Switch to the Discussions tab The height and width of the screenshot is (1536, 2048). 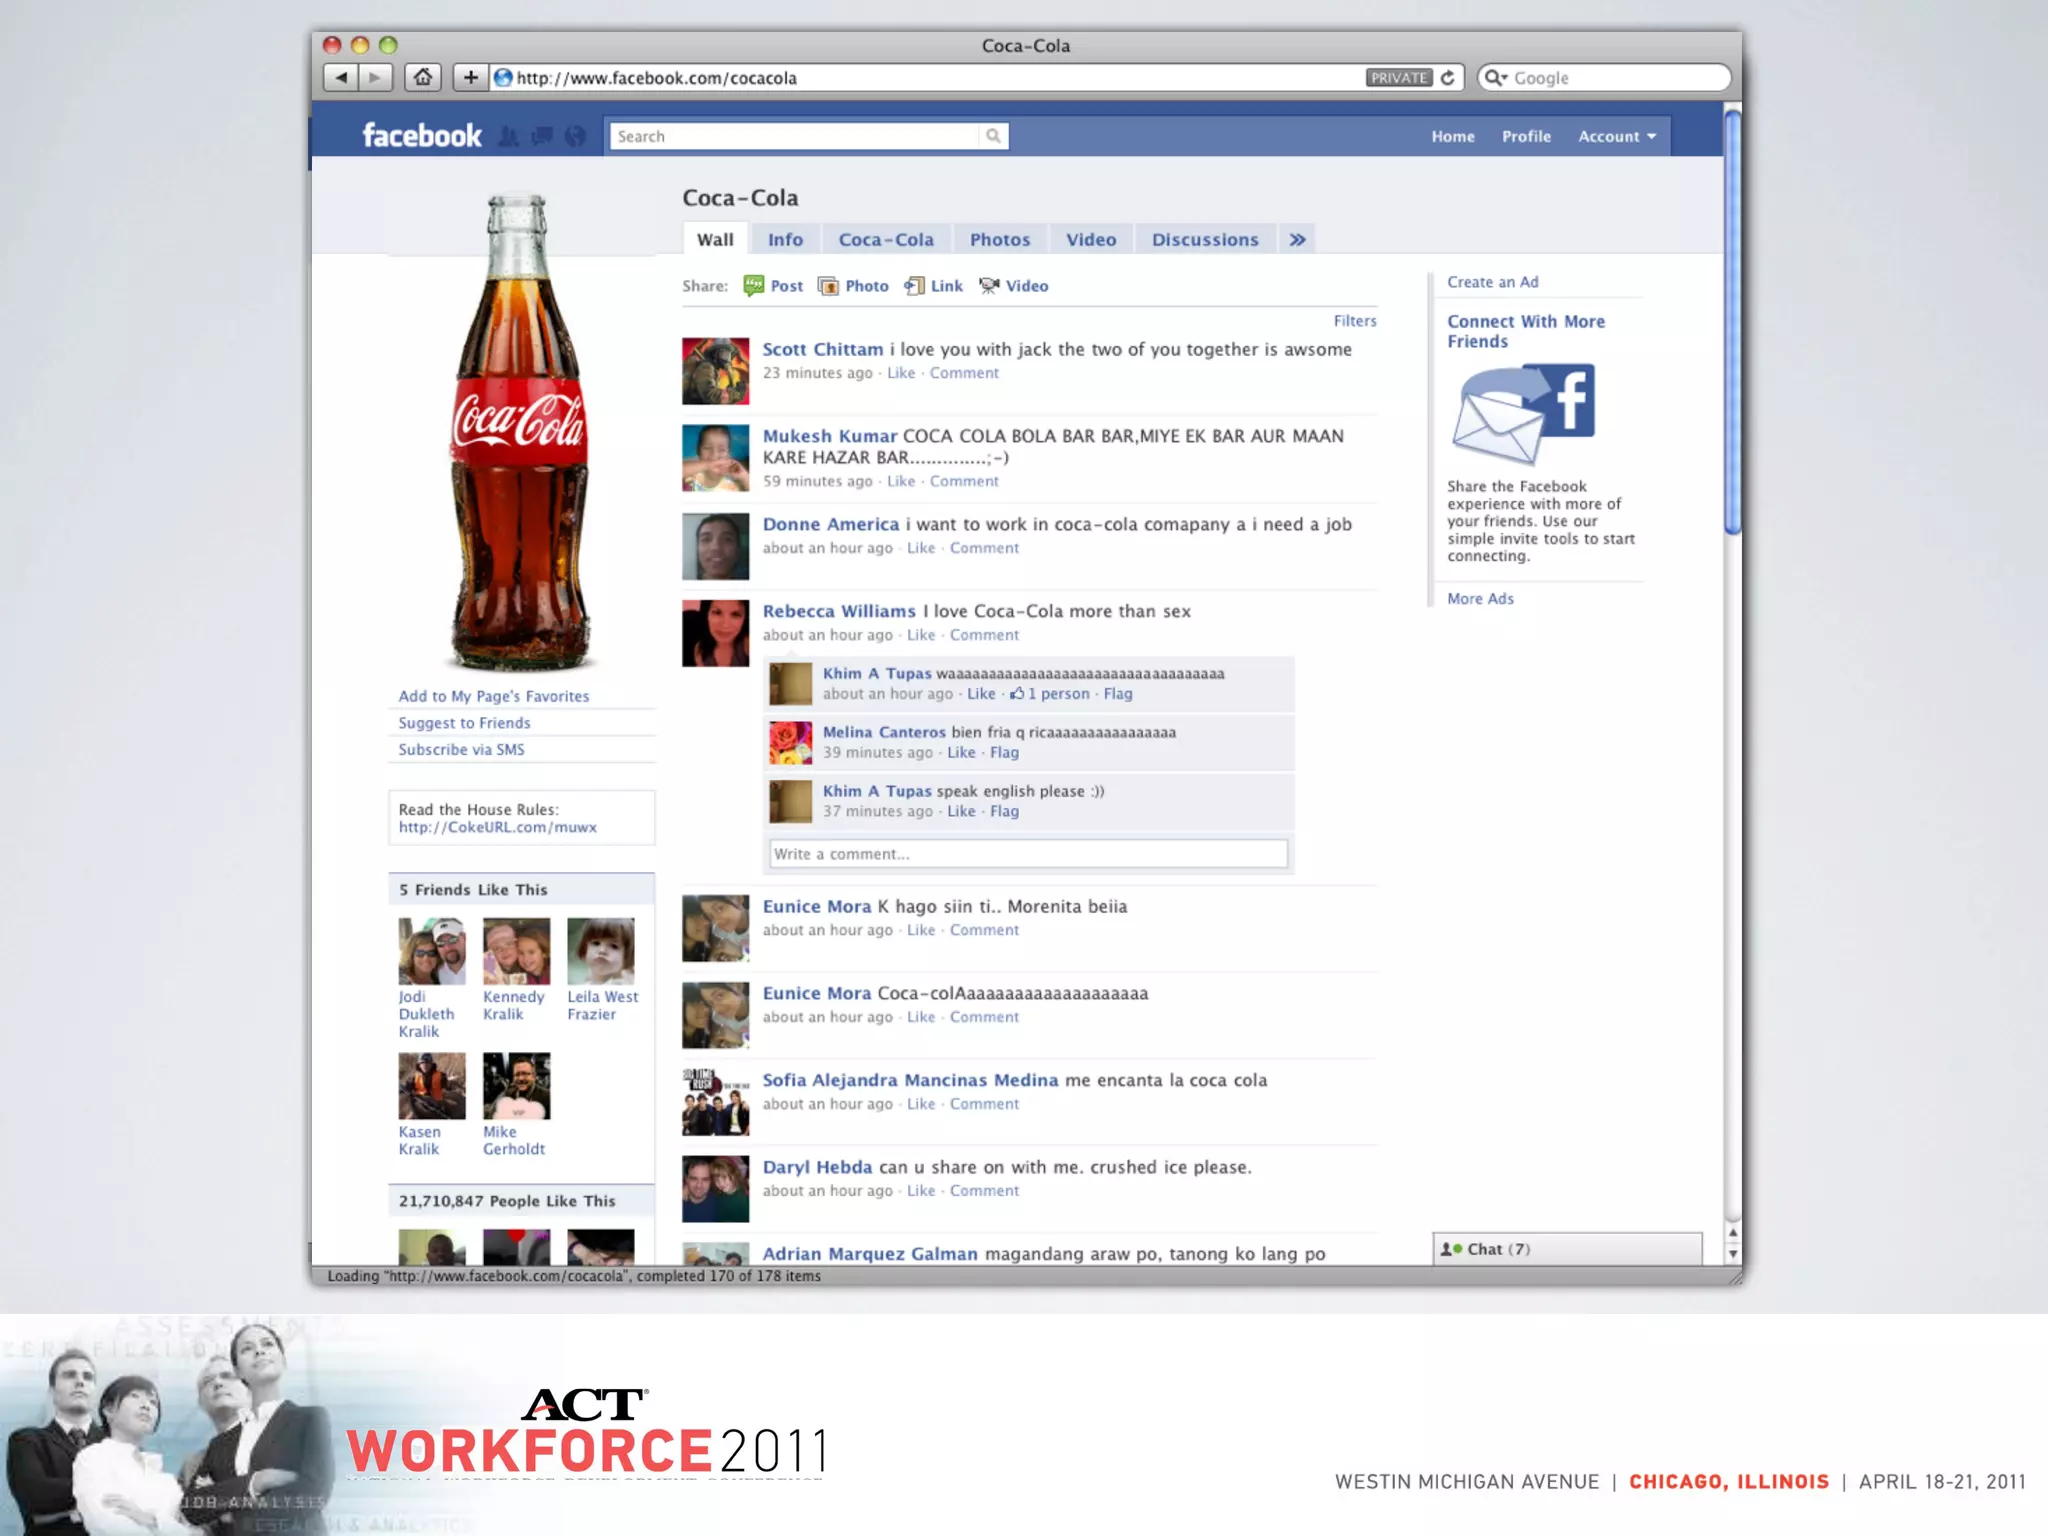[x=1205, y=239]
